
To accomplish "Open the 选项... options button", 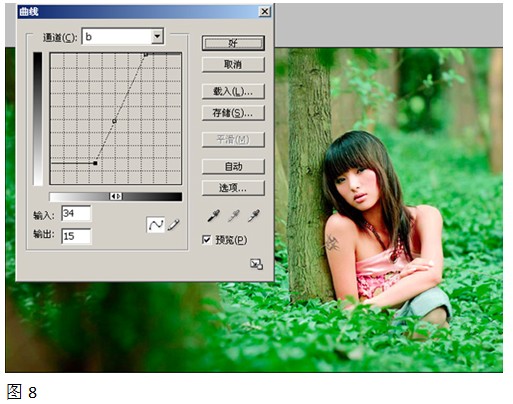I will (x=233, y=188).
